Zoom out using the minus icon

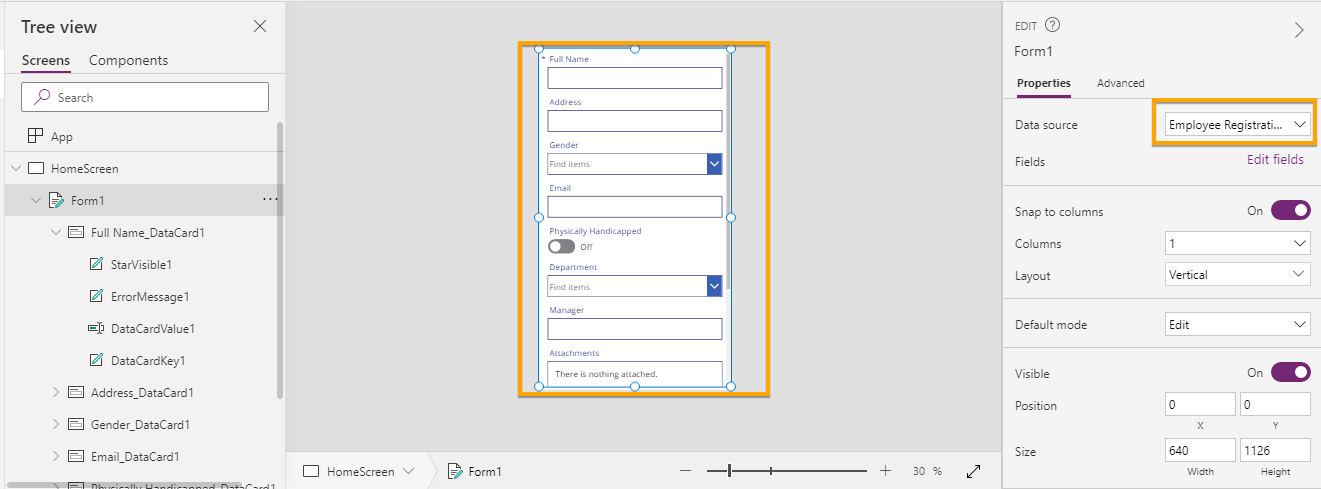pyautogui.click(x=685, y=471)
